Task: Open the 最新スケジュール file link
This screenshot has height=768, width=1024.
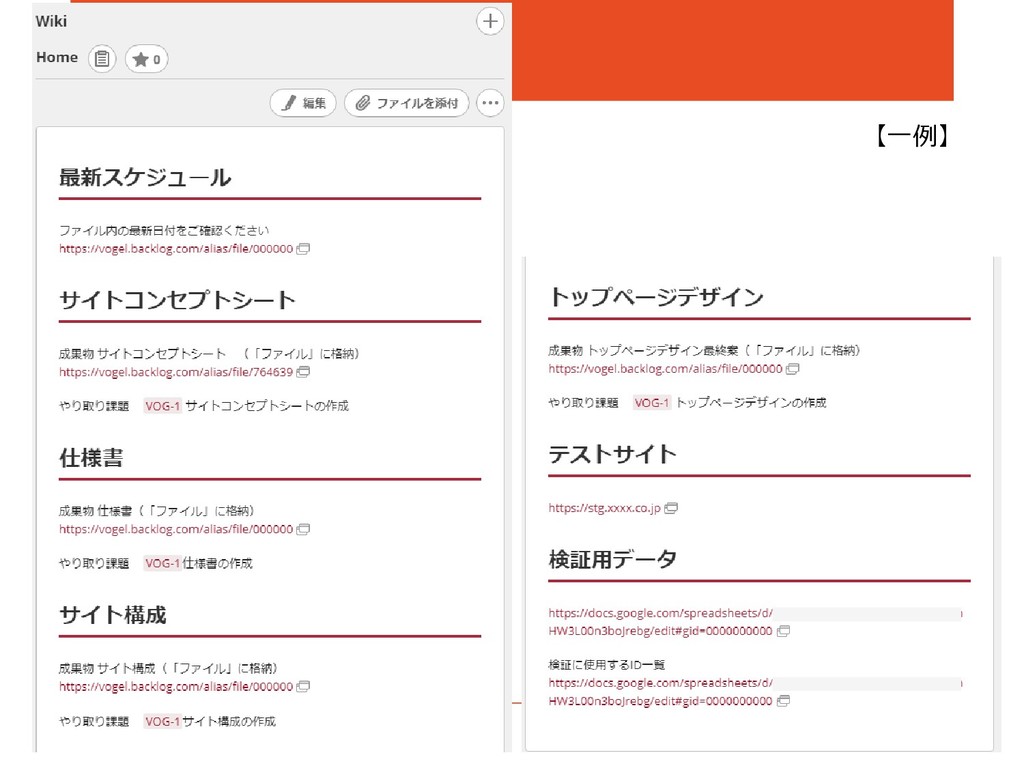Action: point(176,249)
